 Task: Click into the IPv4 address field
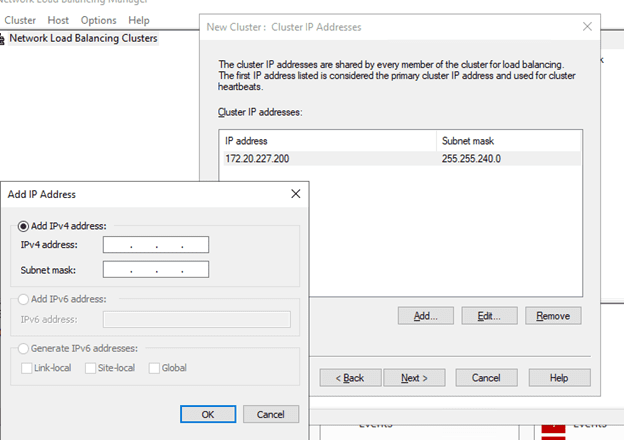coord(155,245)
